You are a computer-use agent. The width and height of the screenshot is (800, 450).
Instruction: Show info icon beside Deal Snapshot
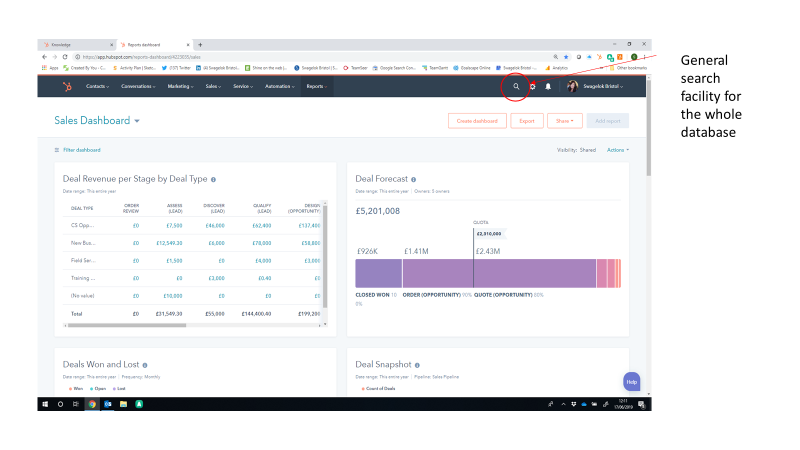[x=417, y=365]
